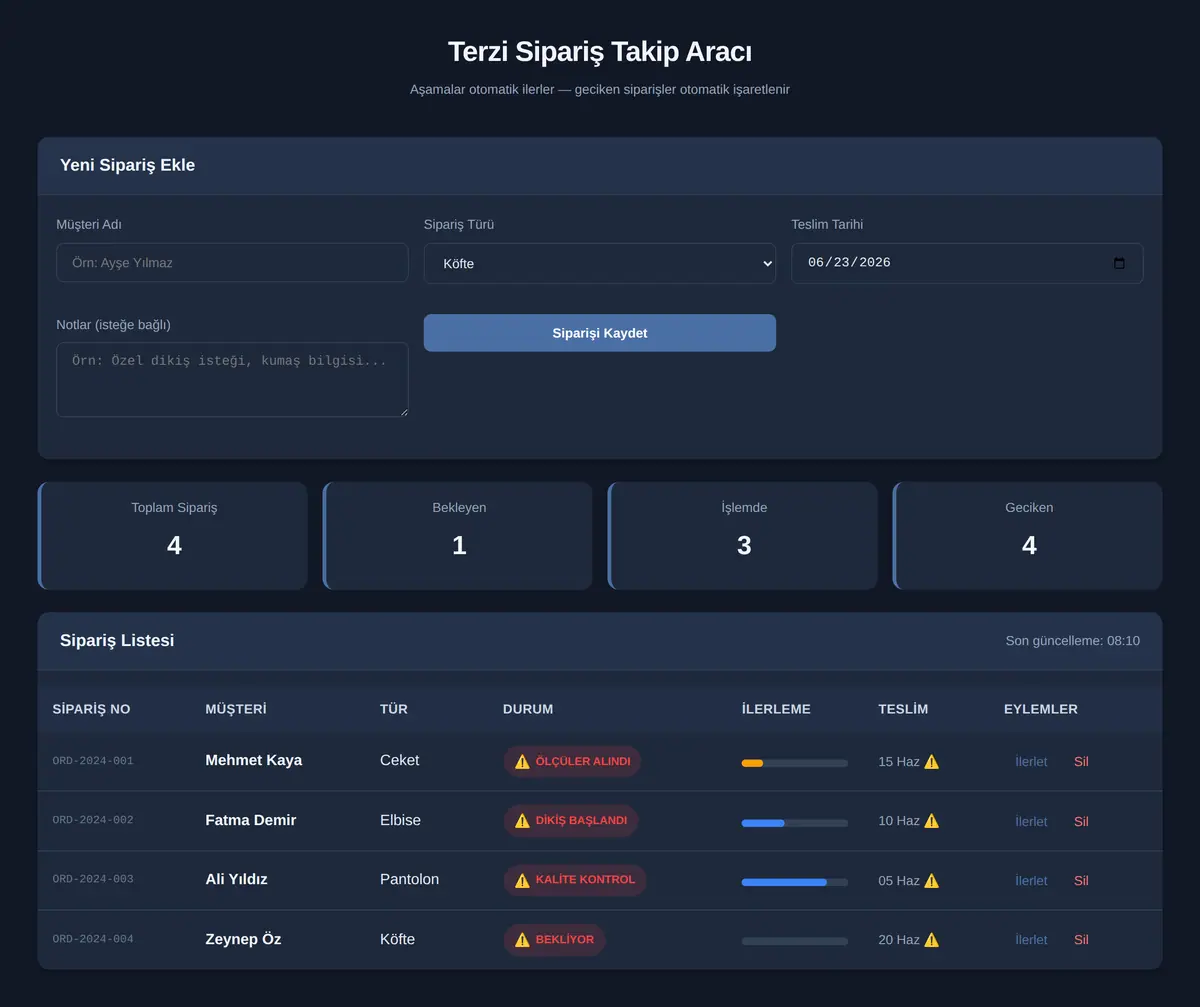
Task: Click order number ORD-2024-002
Action: coord(93,820)
